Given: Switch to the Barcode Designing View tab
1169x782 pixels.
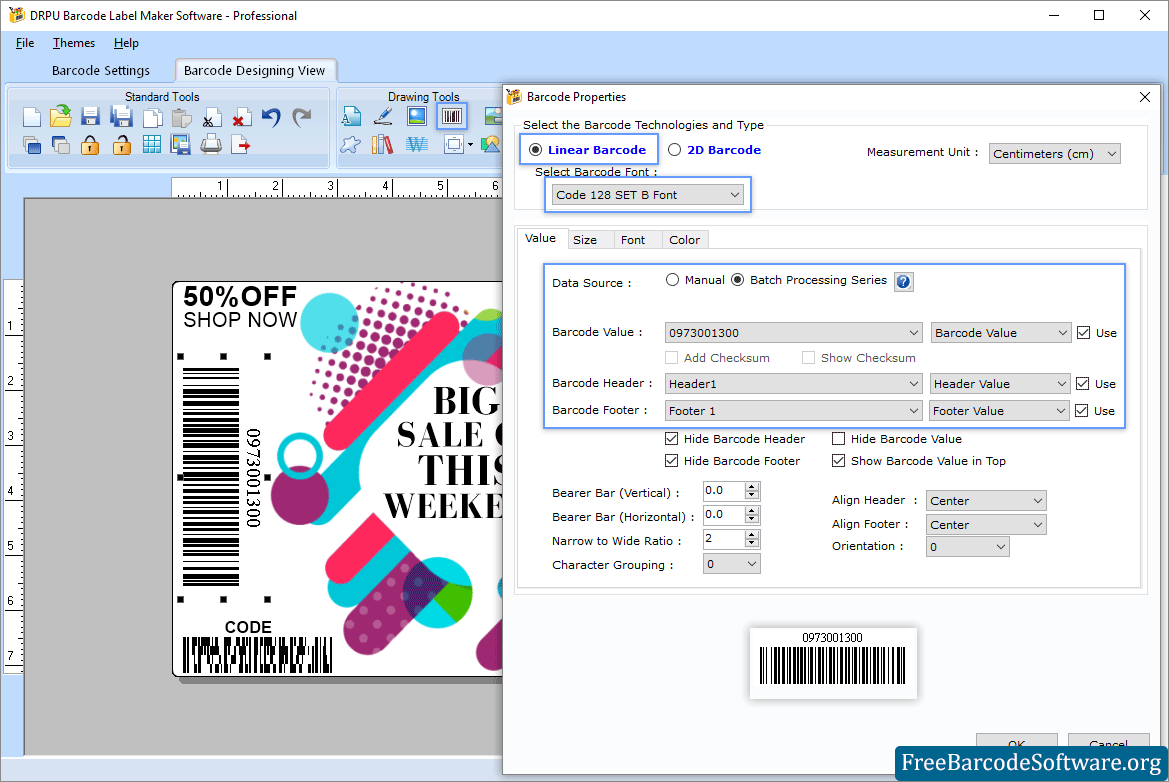Looking at the screenshot, I should 255,71.
